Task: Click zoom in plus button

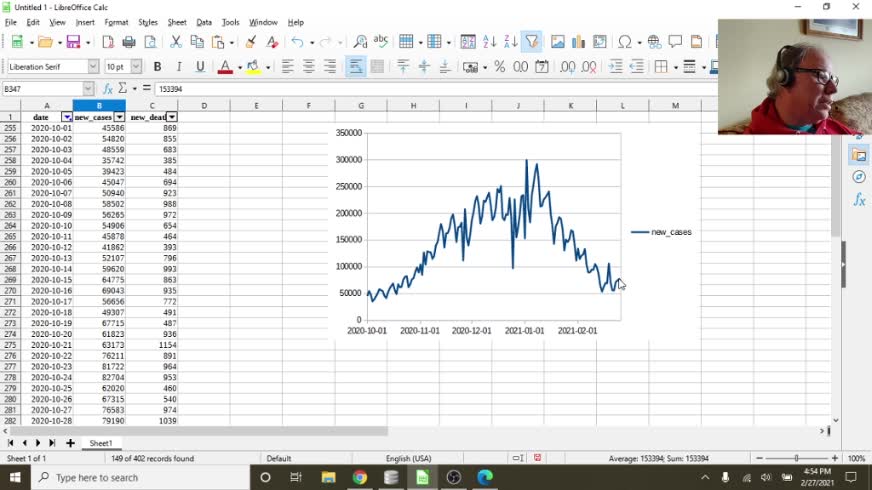Action: coord(835,458)
